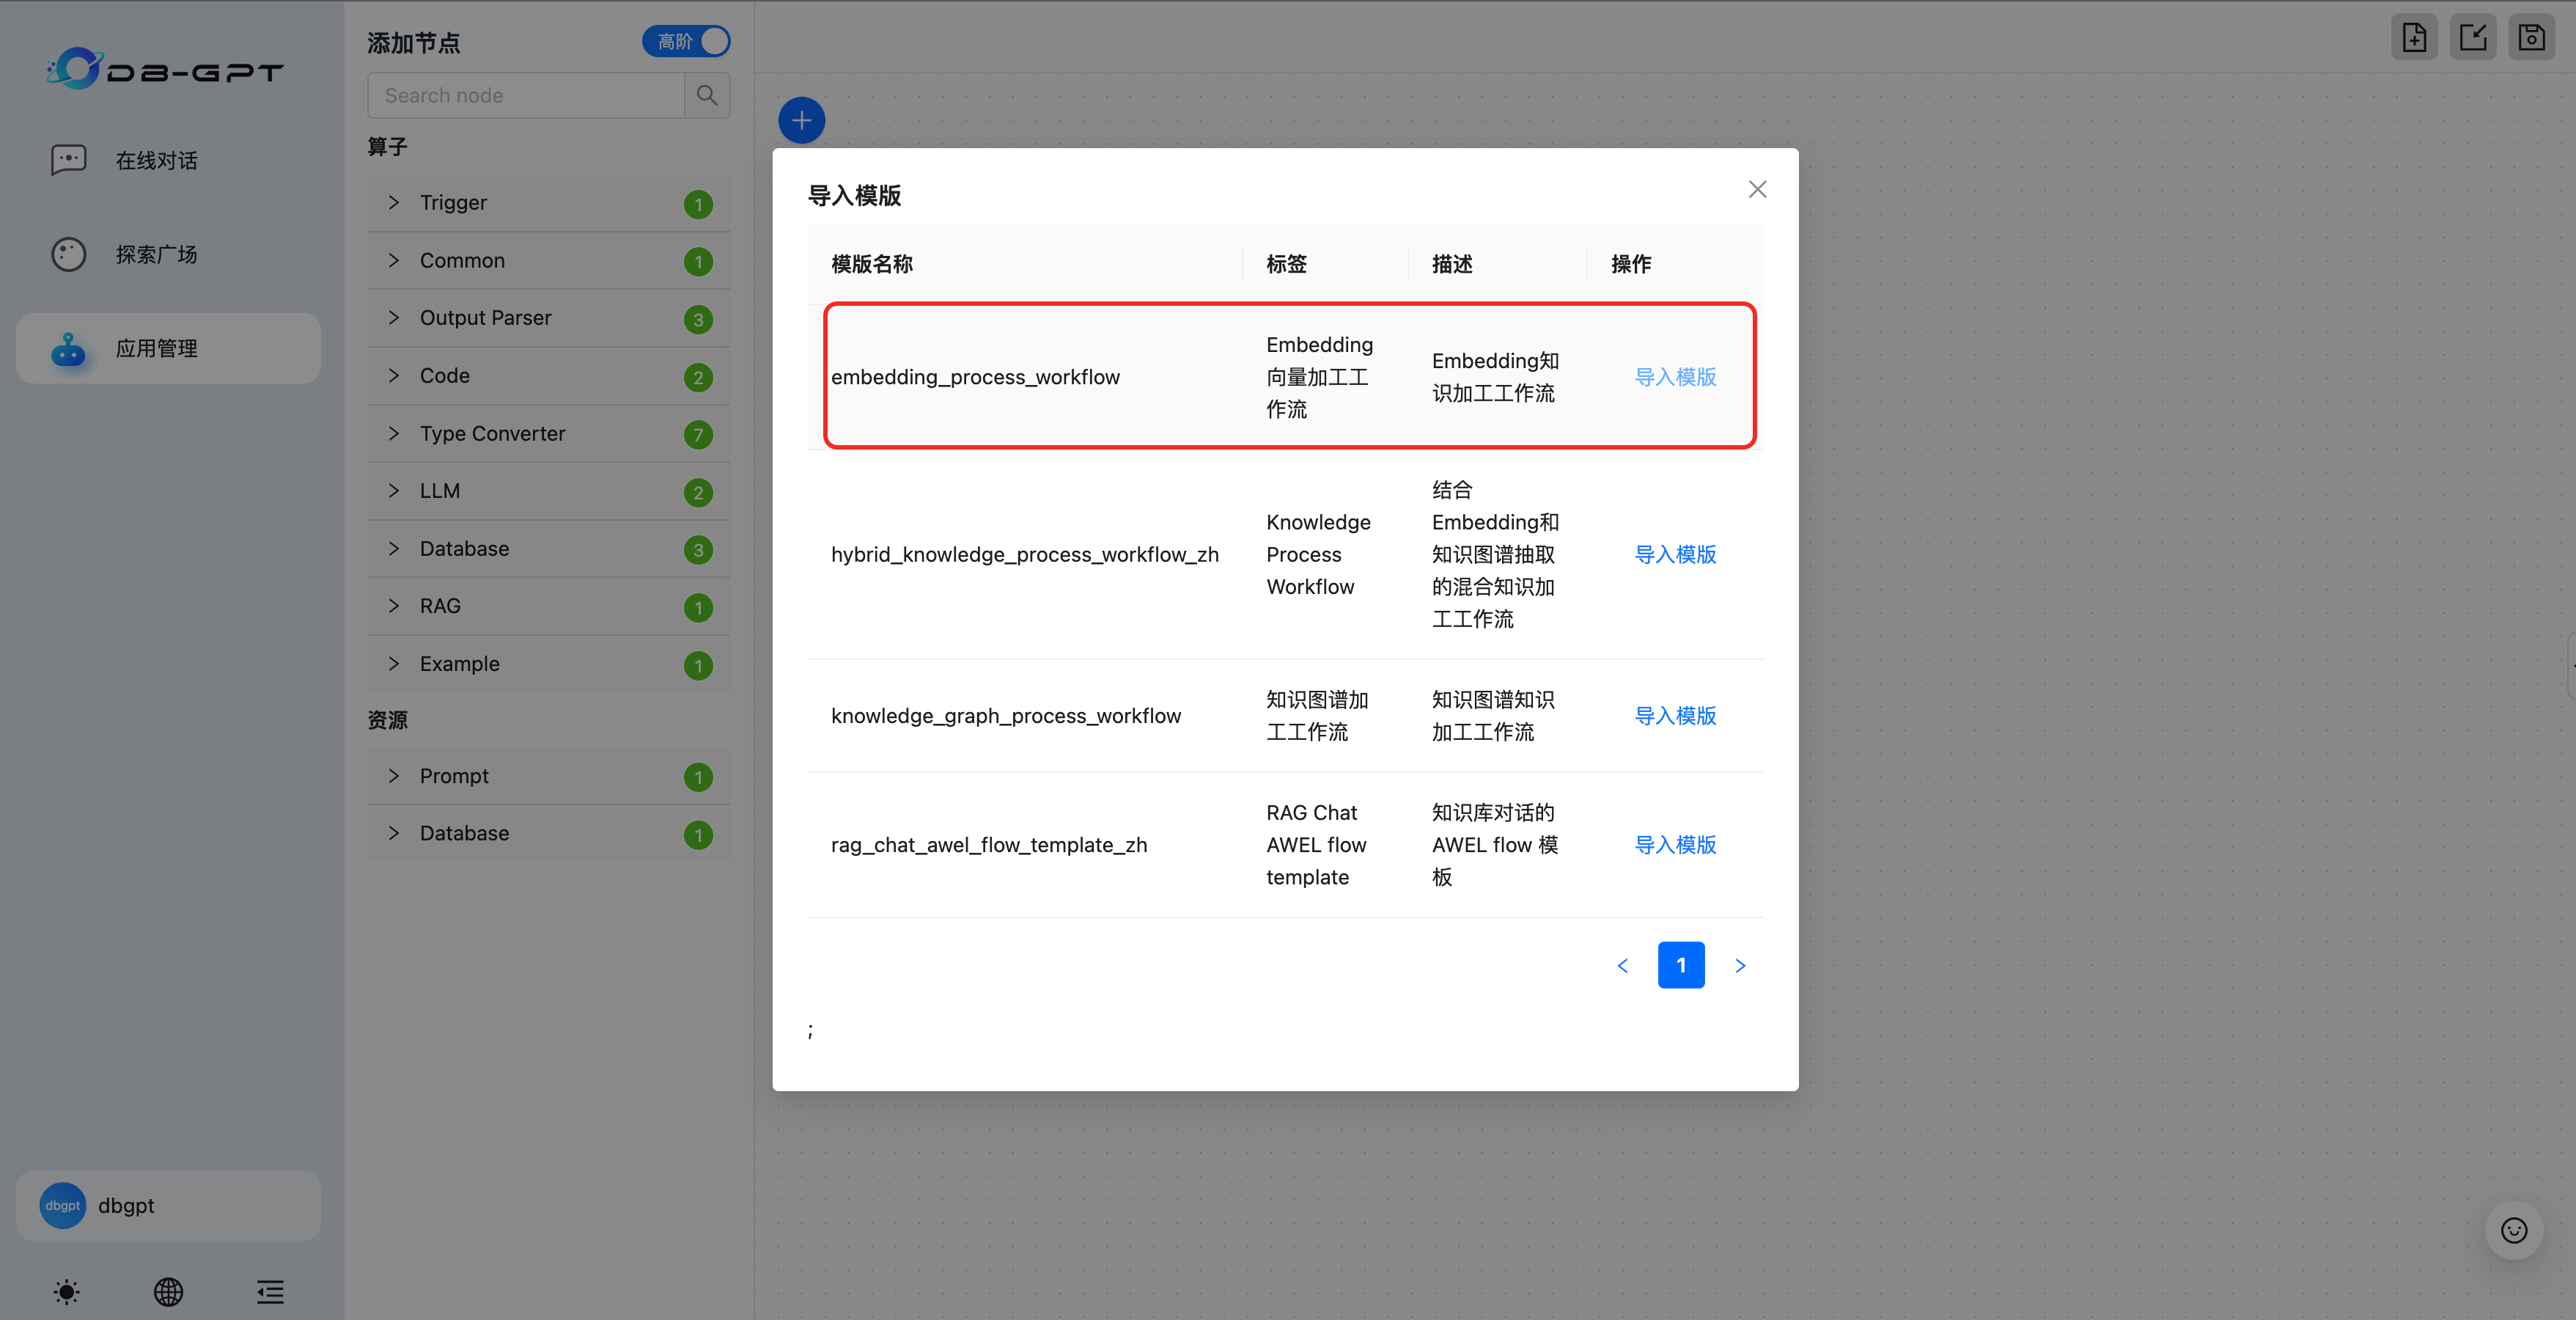Import the rag_chat_awel_flow_template_zh template
The image size is (2576, 1320).
(1675, 845)
